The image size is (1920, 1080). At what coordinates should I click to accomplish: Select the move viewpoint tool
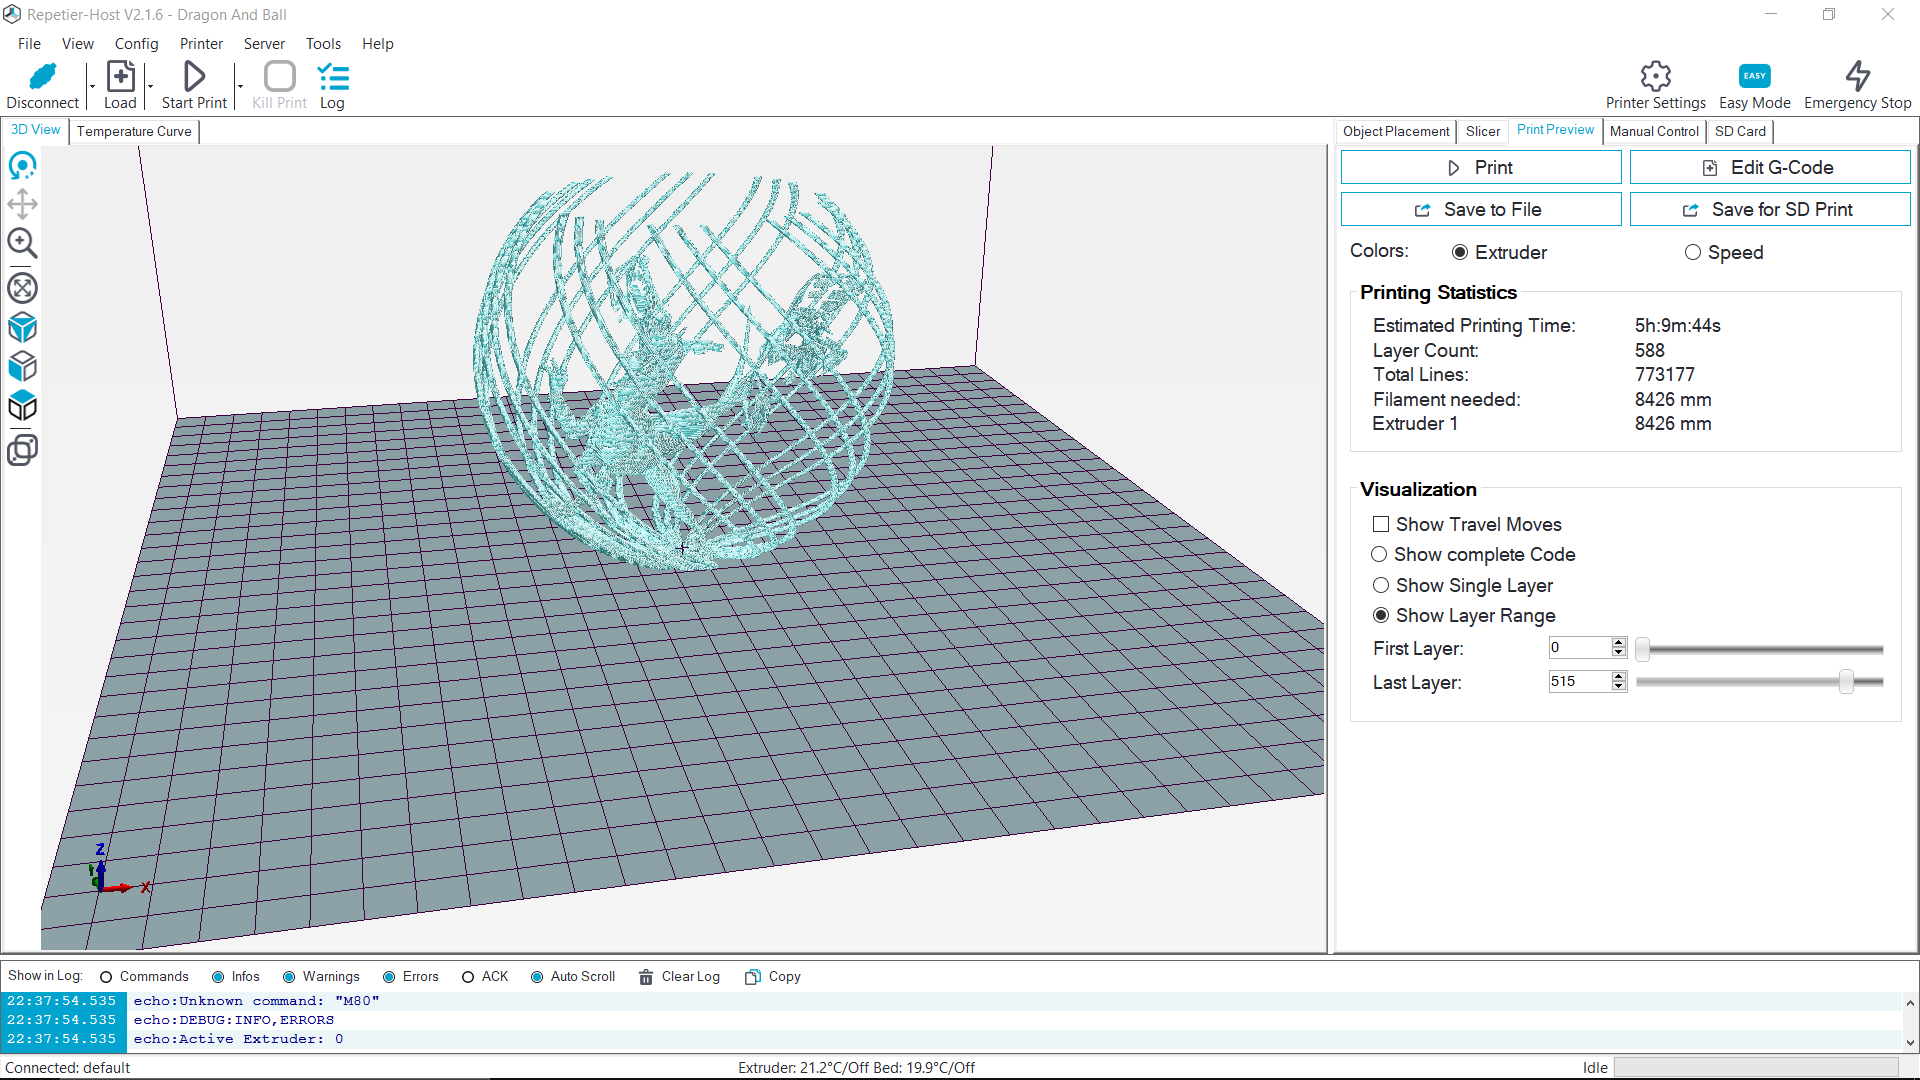23,204
